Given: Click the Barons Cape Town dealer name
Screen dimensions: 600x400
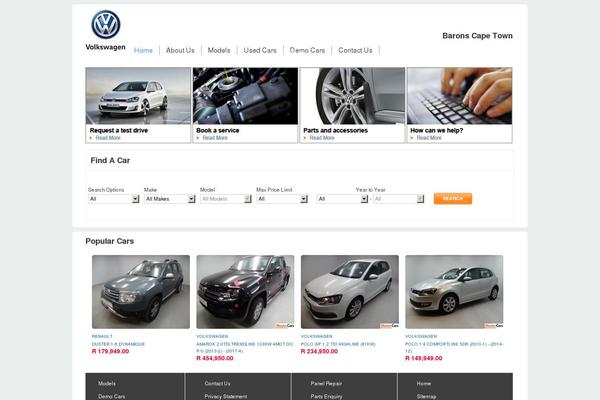Looking at the screenshot, I should coord(477,36).
